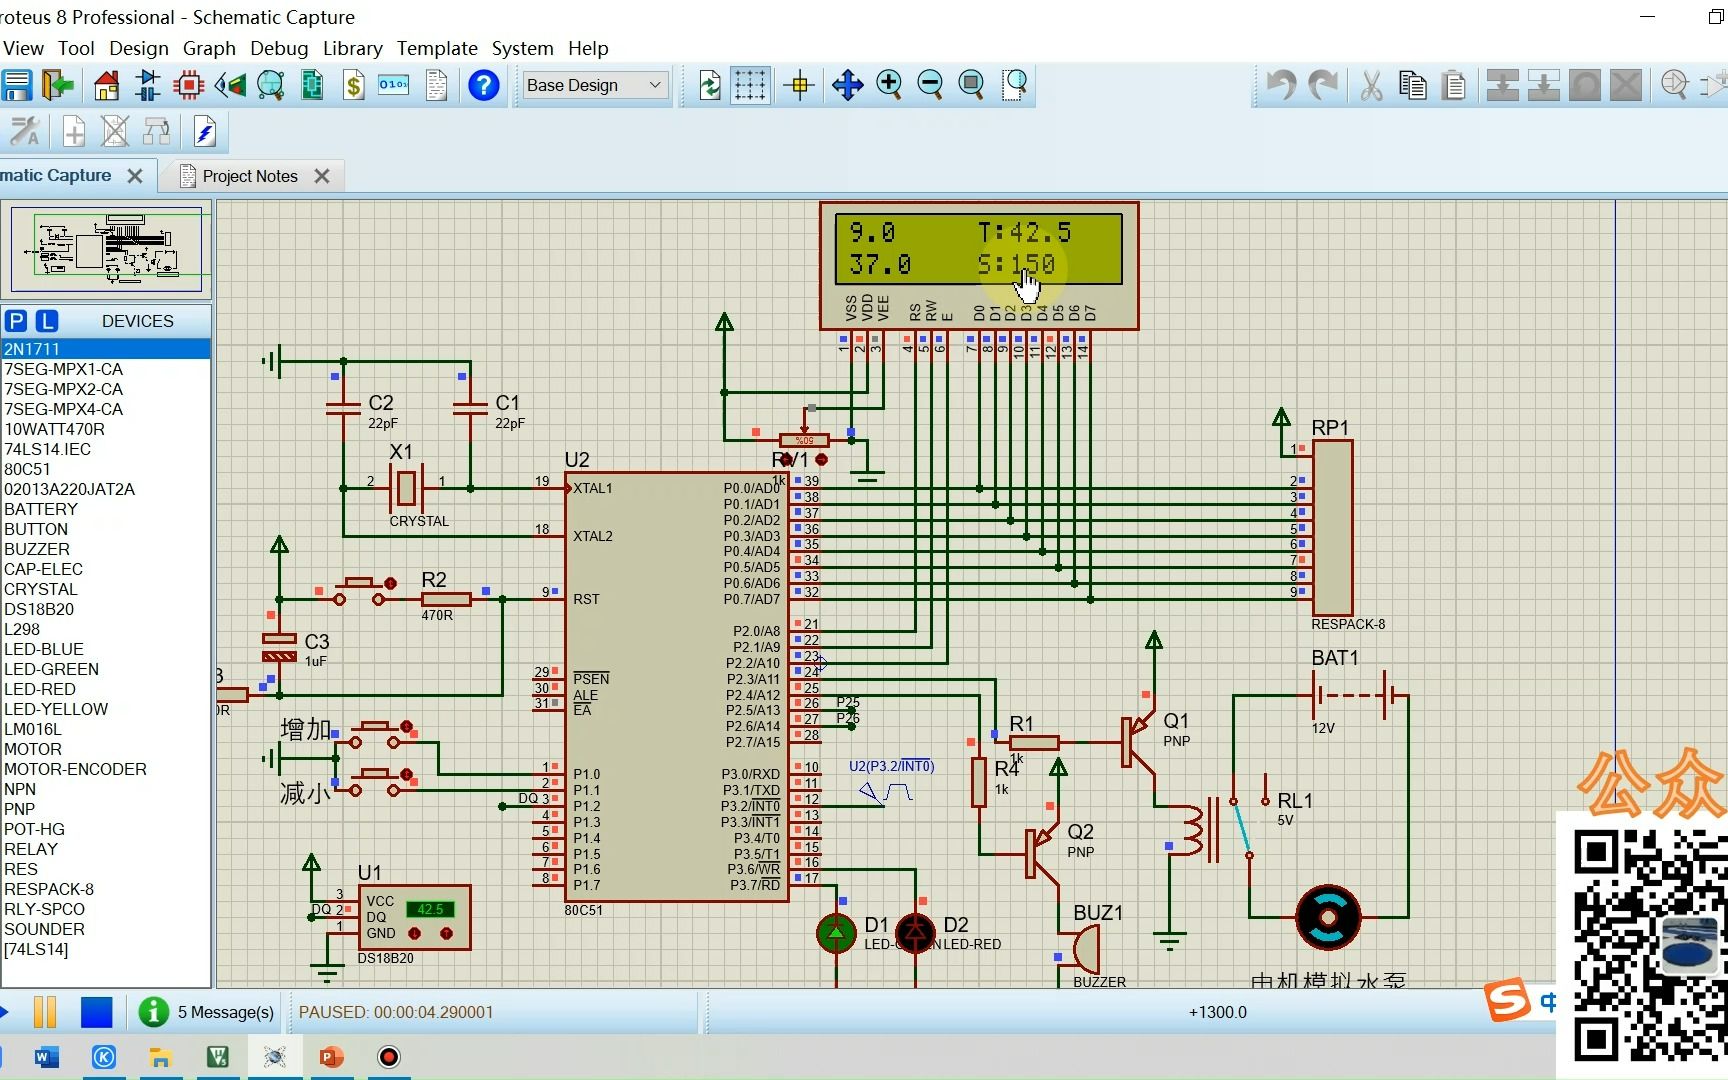This screenshot has width=1728, height=1080.
Task: Open the View menu
Action: click(23, 48)
